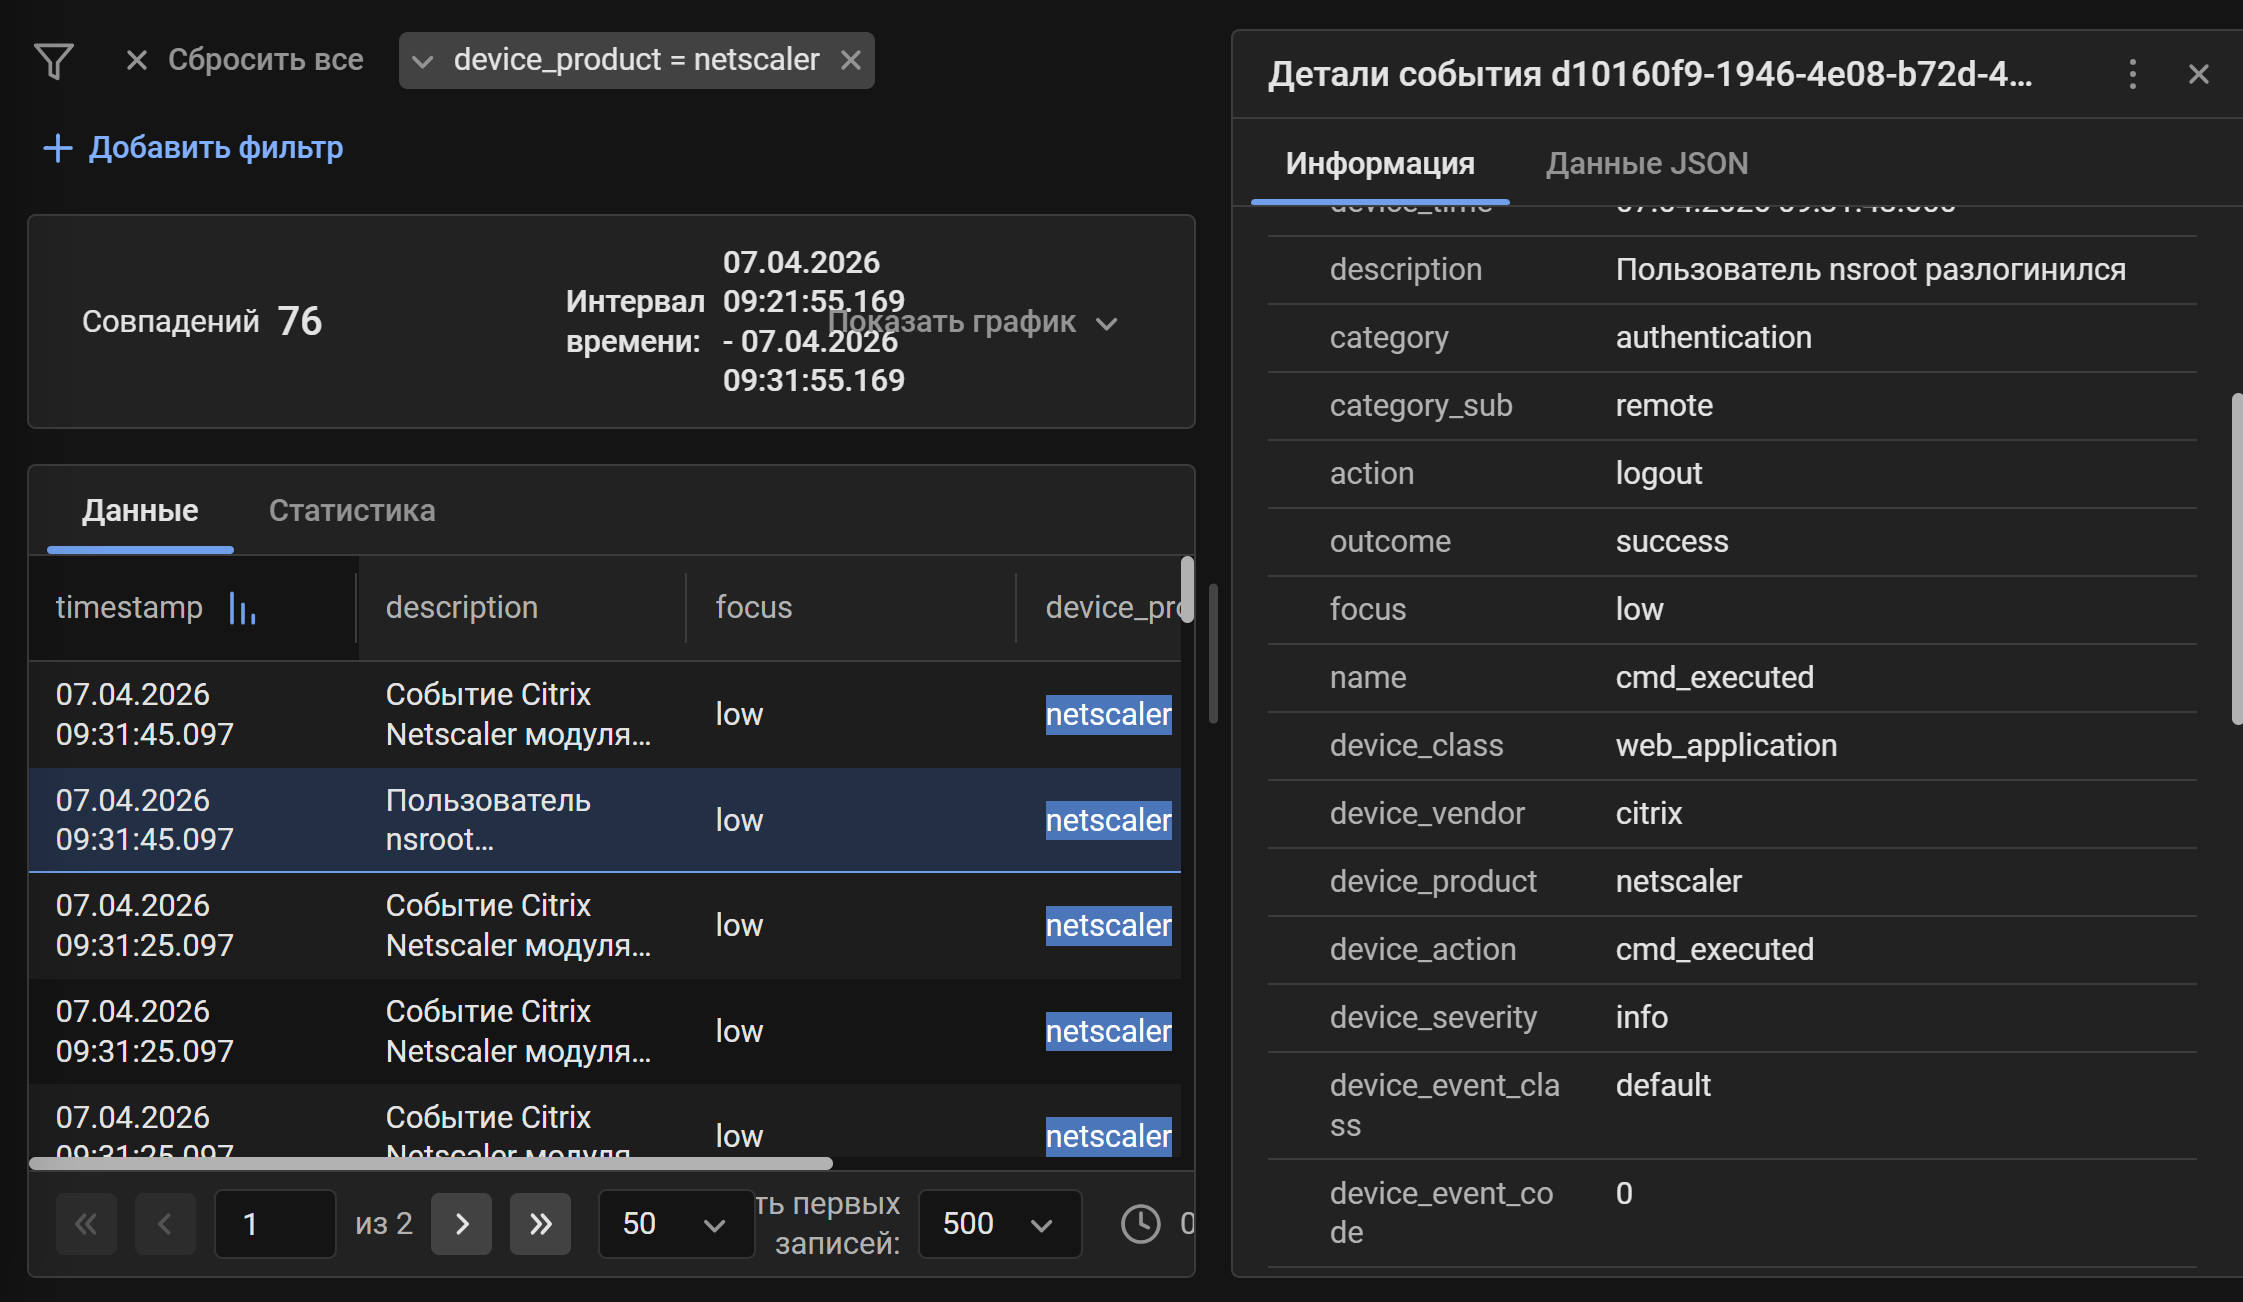Click the funnel filter icon
This screenshot has width=2243, height=1302.
click(x=54, y=61)
